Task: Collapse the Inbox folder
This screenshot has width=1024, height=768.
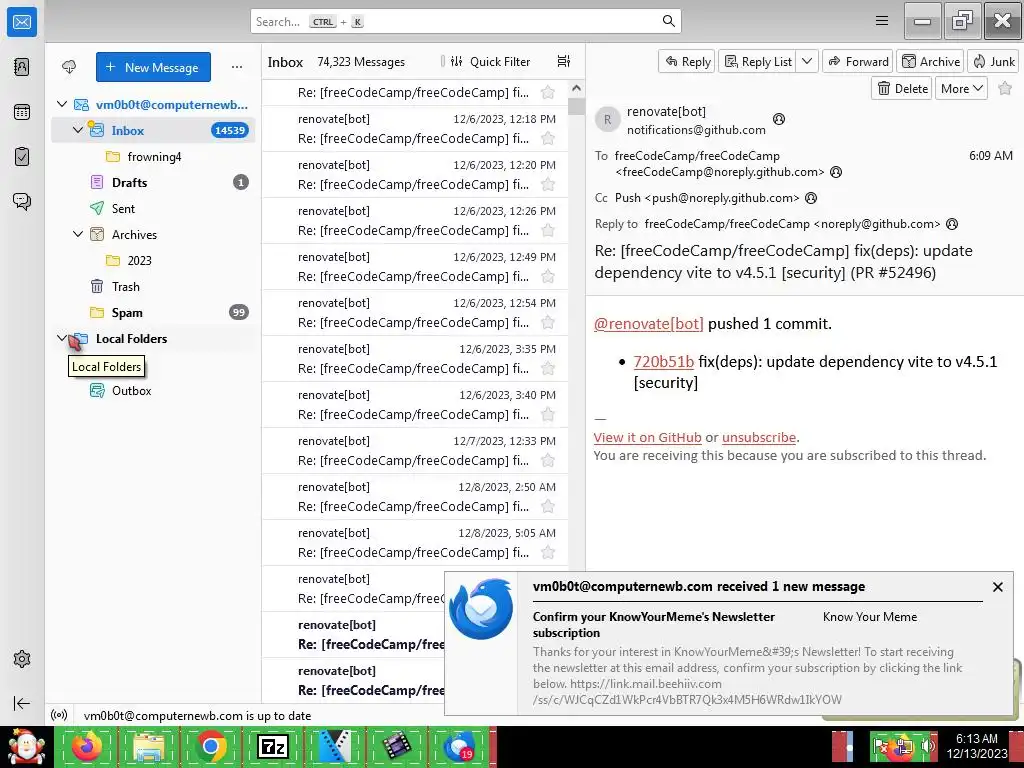Action: pos(78,130)
